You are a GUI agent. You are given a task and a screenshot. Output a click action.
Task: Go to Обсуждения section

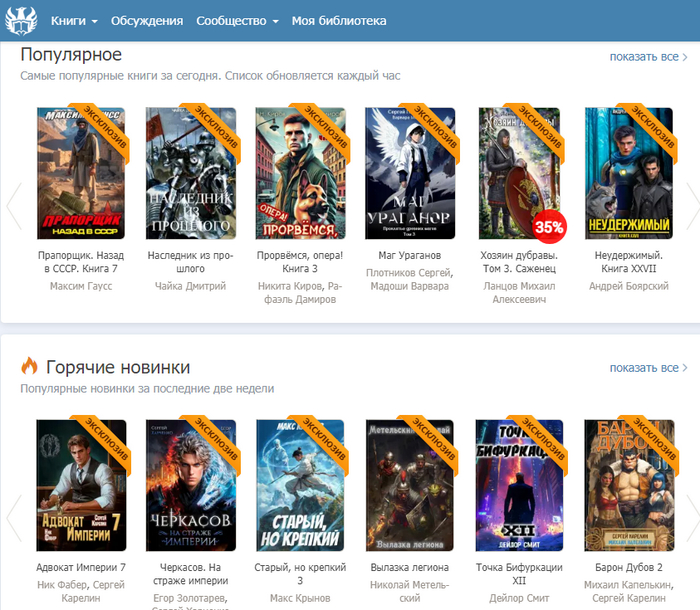(147, 21)
